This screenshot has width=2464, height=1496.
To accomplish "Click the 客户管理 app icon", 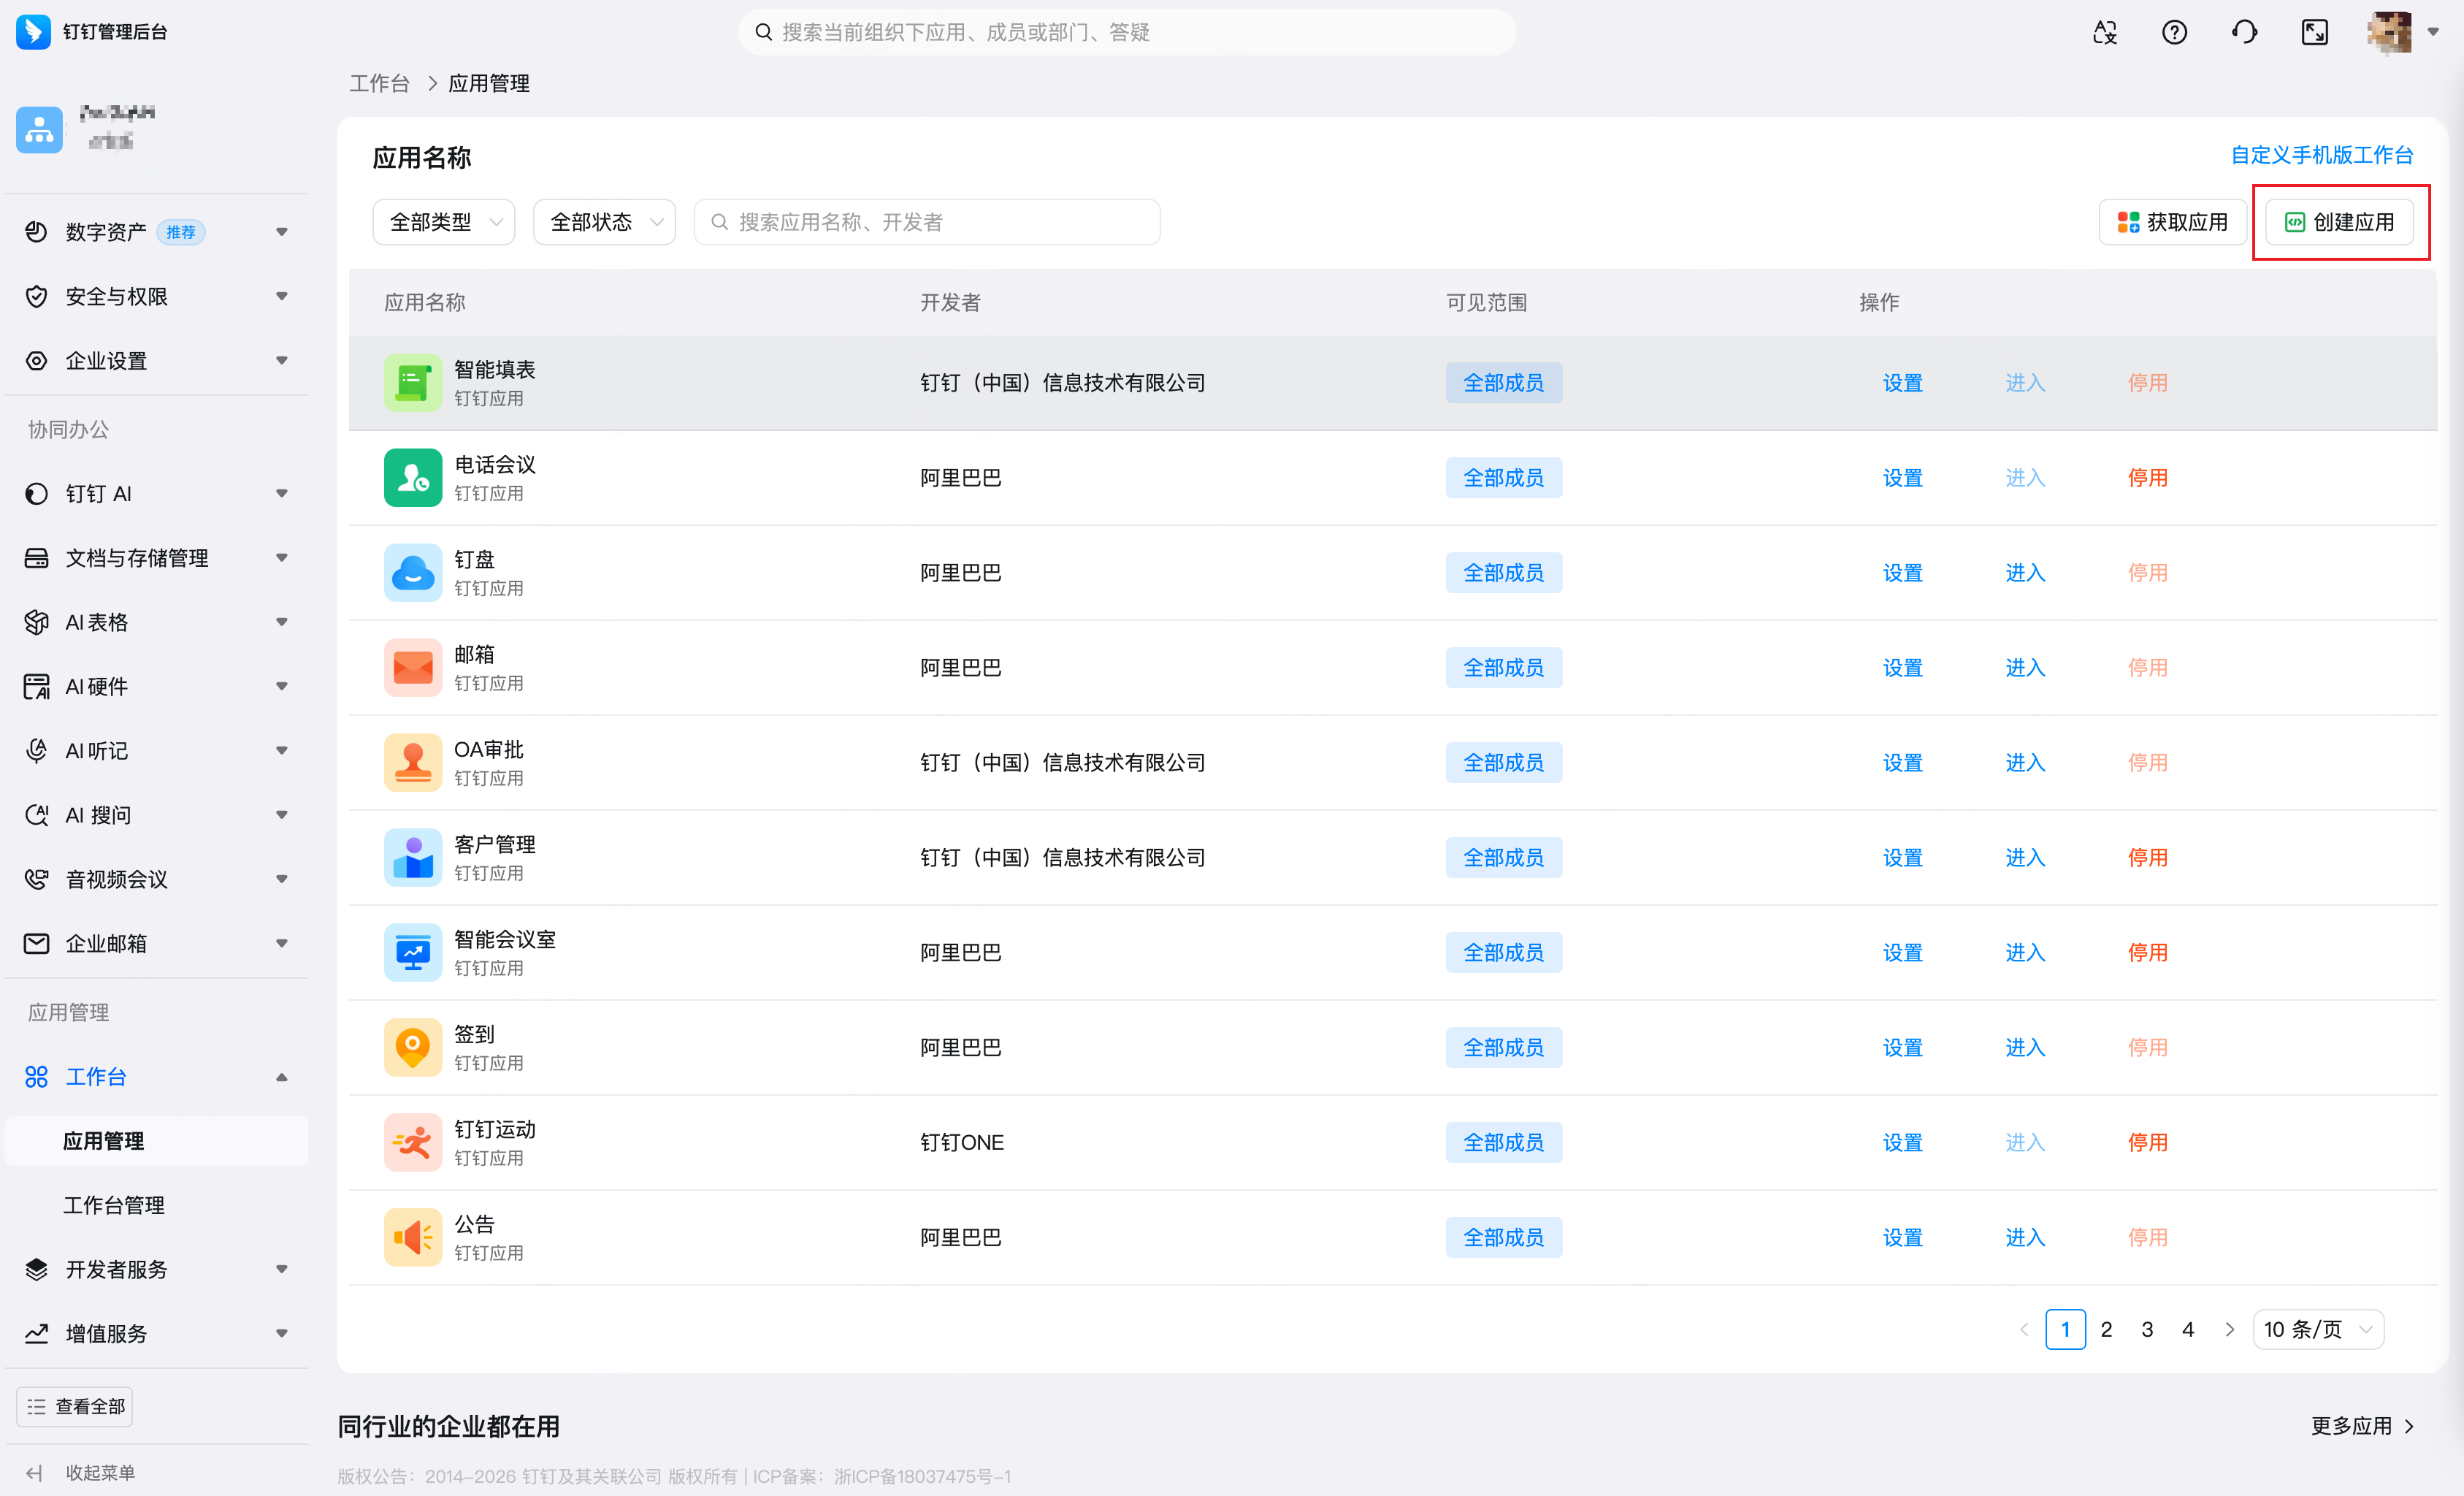I will (412, 858).
